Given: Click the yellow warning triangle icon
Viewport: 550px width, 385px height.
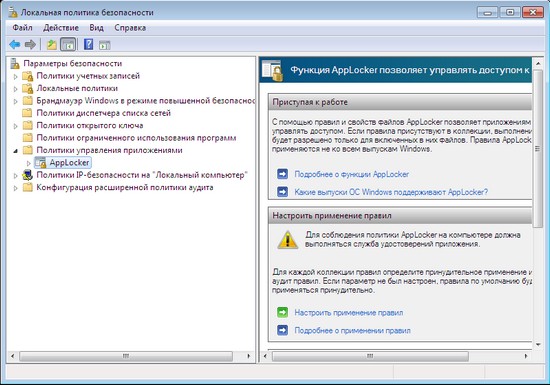Looking at the screenshot, I should (288, 240).
